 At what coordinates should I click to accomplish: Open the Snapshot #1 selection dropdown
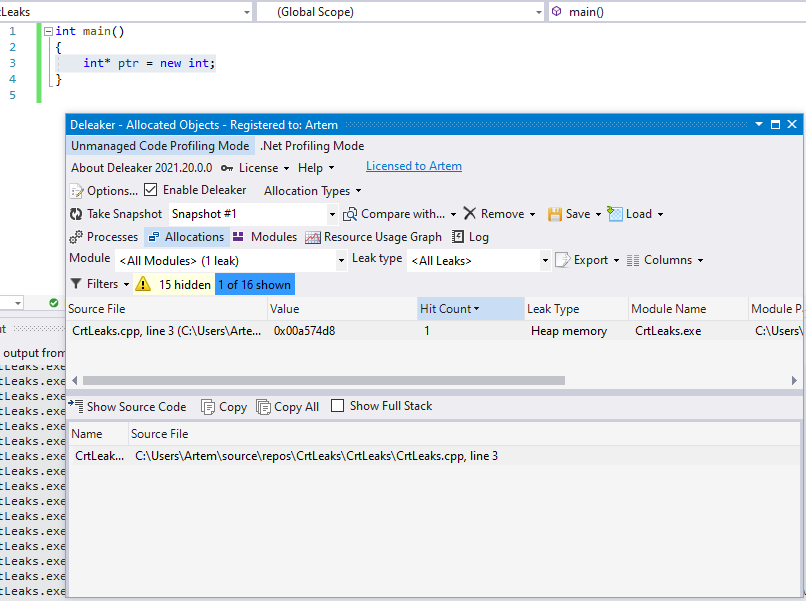pos(332,214)
